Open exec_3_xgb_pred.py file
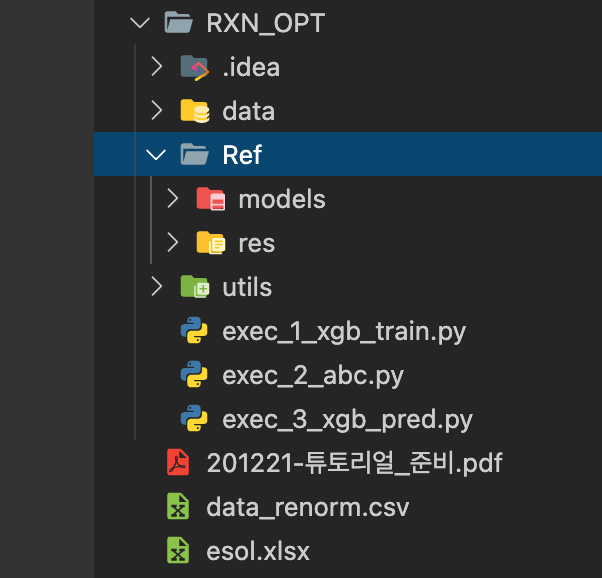 [347, 420]
